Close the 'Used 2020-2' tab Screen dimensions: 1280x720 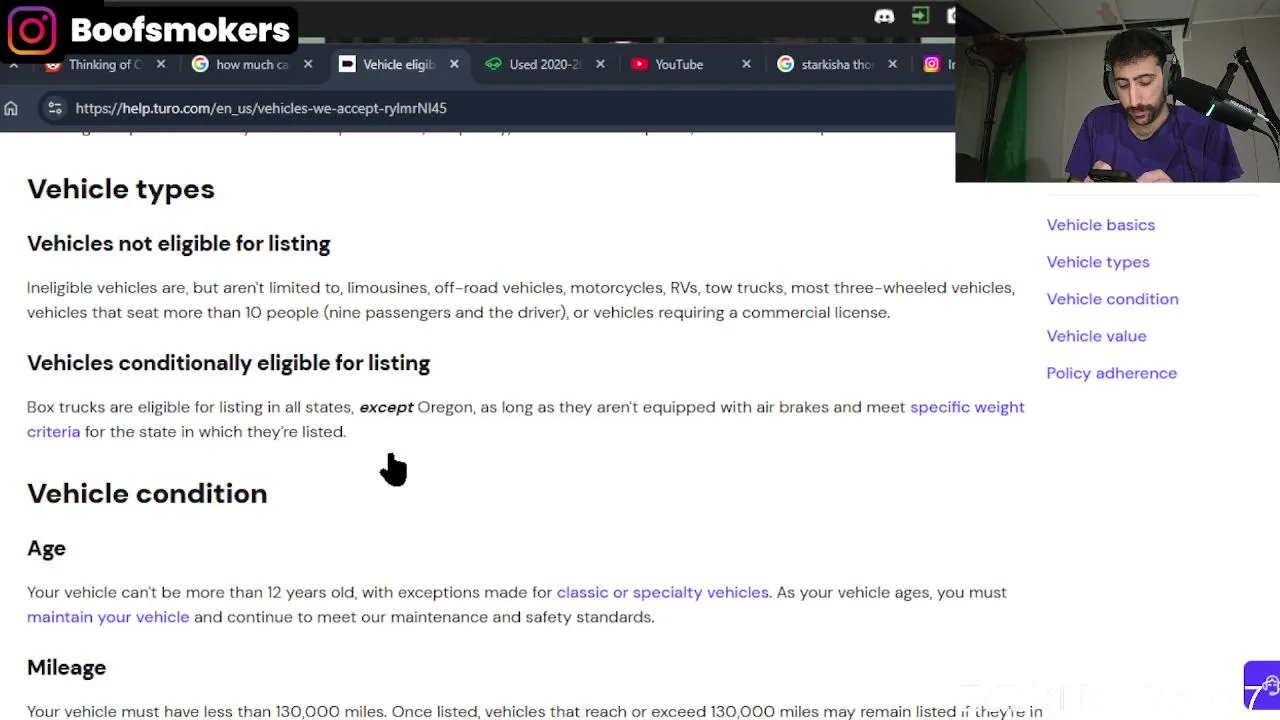click(x=600, y=64)
